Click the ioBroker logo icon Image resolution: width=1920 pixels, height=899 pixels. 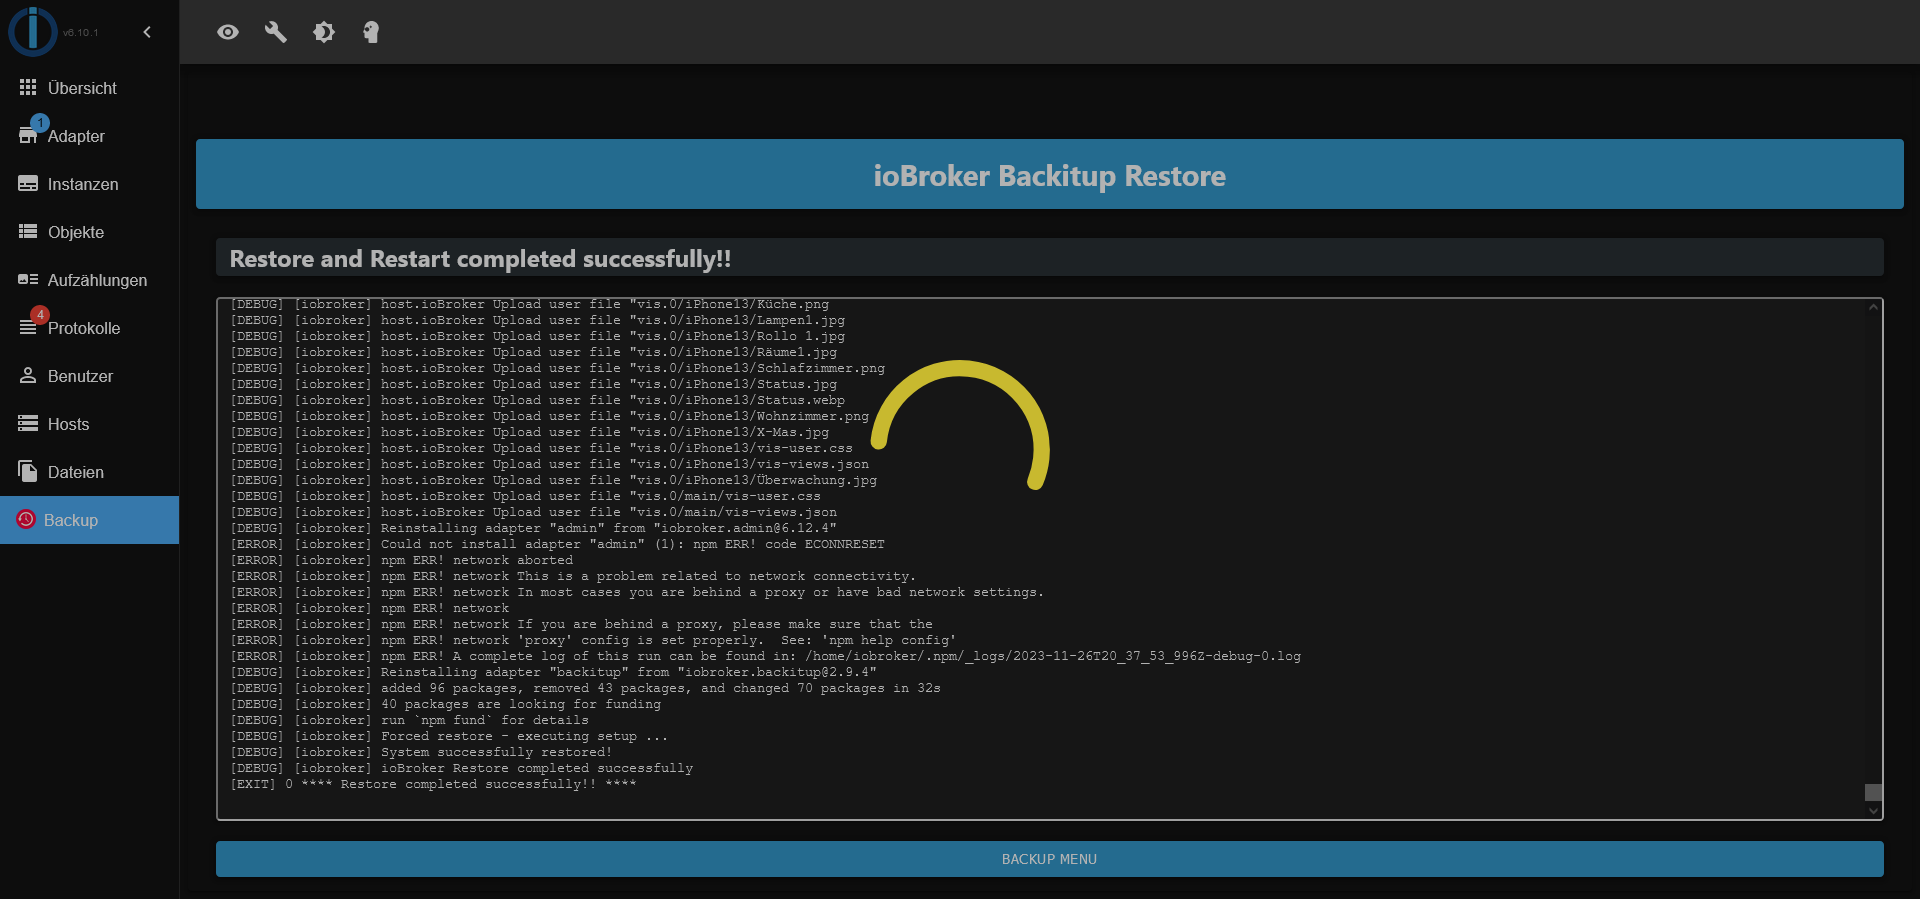pyautogui.click(x=32, y=31)
